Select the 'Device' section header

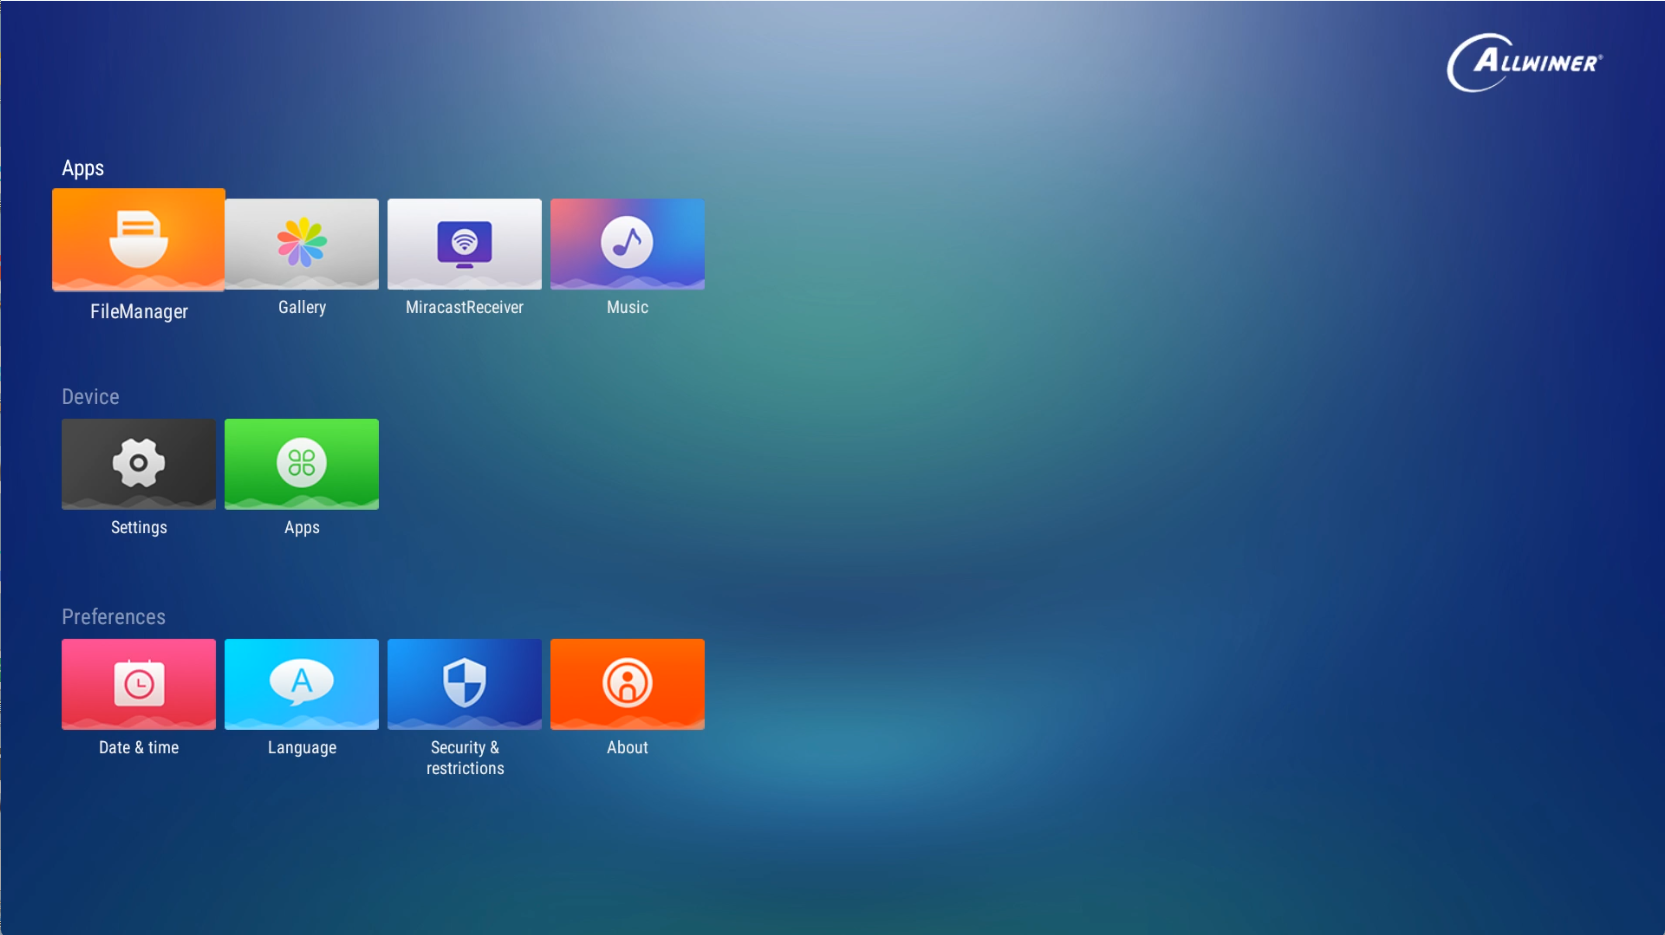pyautogui.click(x=90, y=397)
